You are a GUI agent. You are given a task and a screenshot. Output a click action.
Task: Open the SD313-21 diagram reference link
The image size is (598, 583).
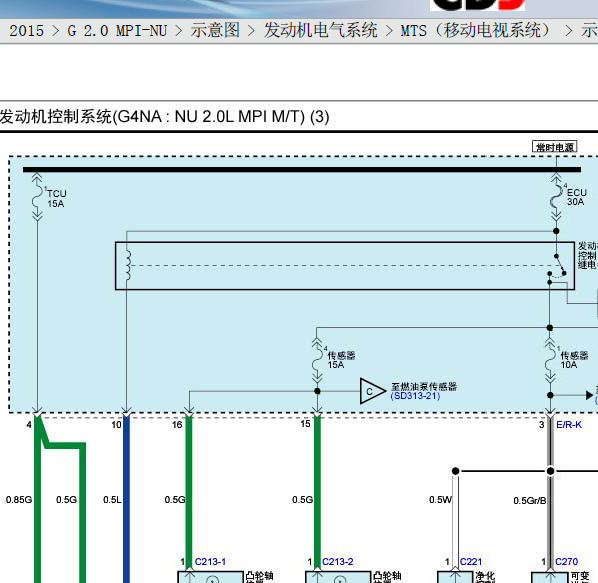tap(415, 396)
